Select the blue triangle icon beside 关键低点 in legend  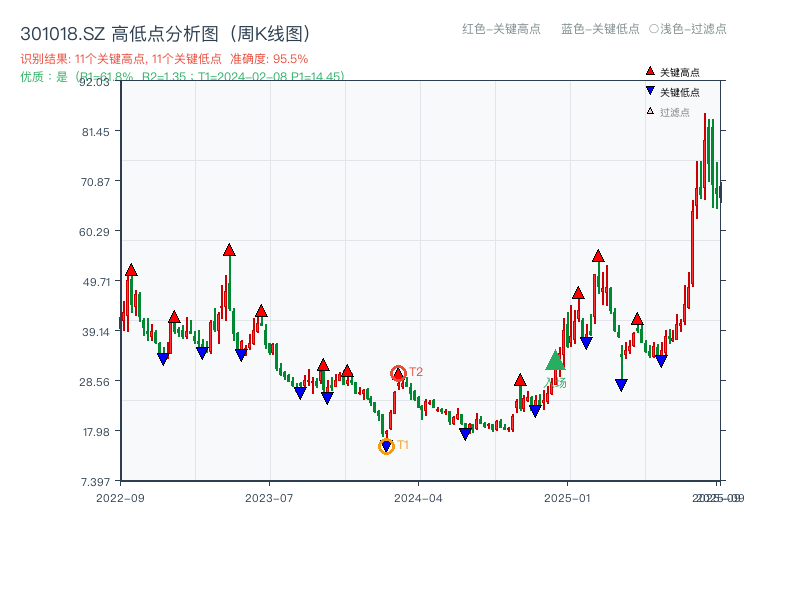click(650, 91)
